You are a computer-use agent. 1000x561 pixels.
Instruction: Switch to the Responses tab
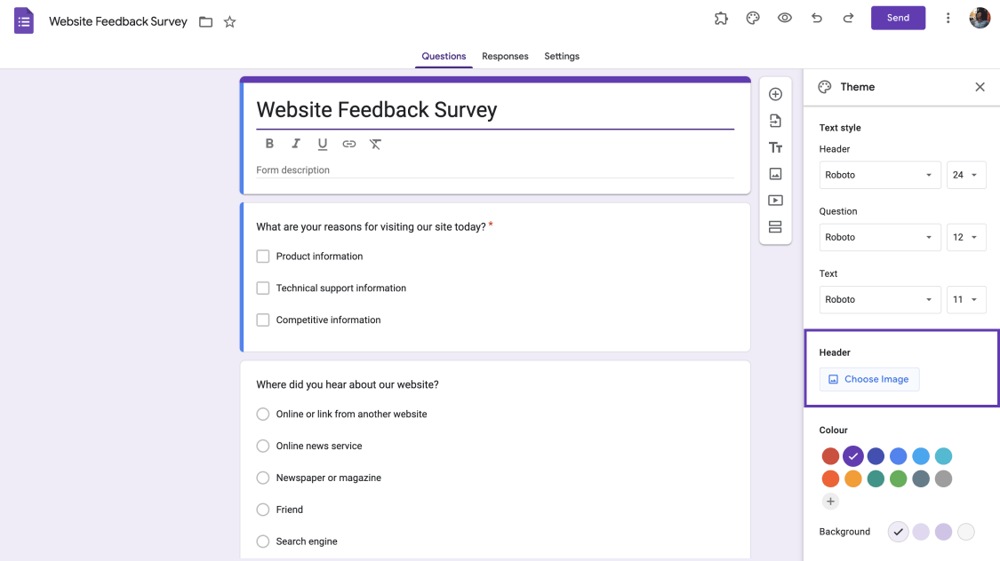point(505,56)
